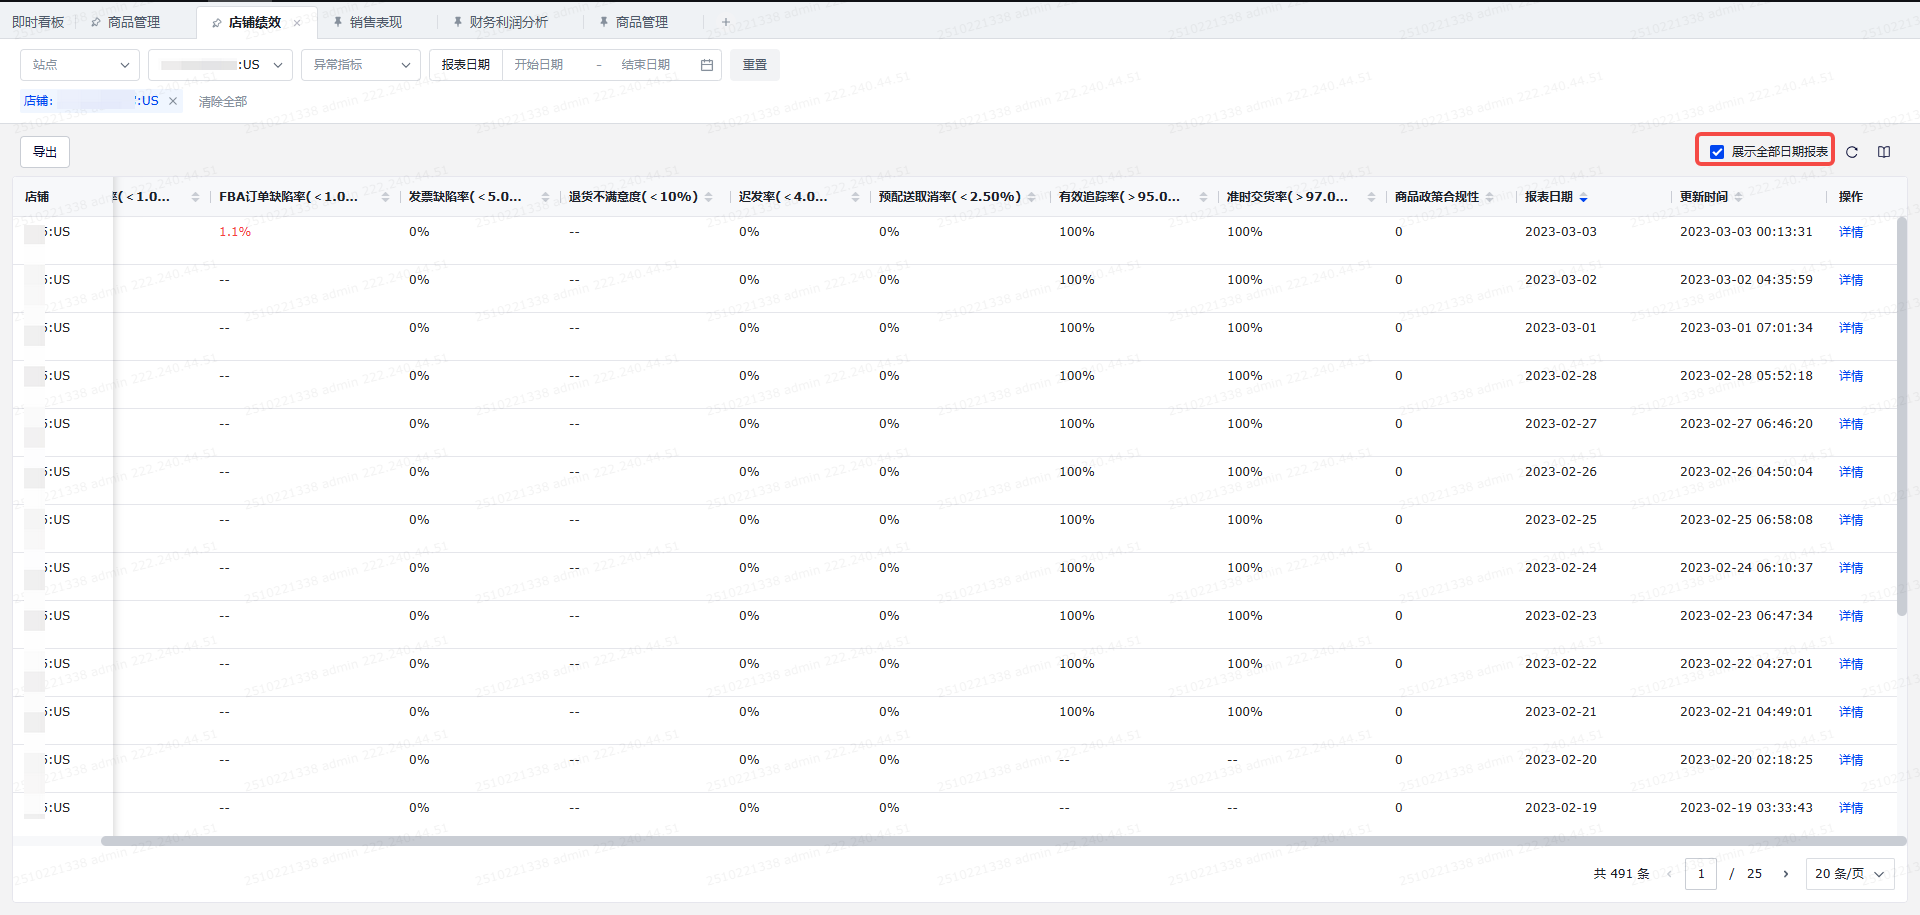Screen dimensions: 1920x915
Task: Remove the 店铺 :US filter tag
Action: point(173,101)
